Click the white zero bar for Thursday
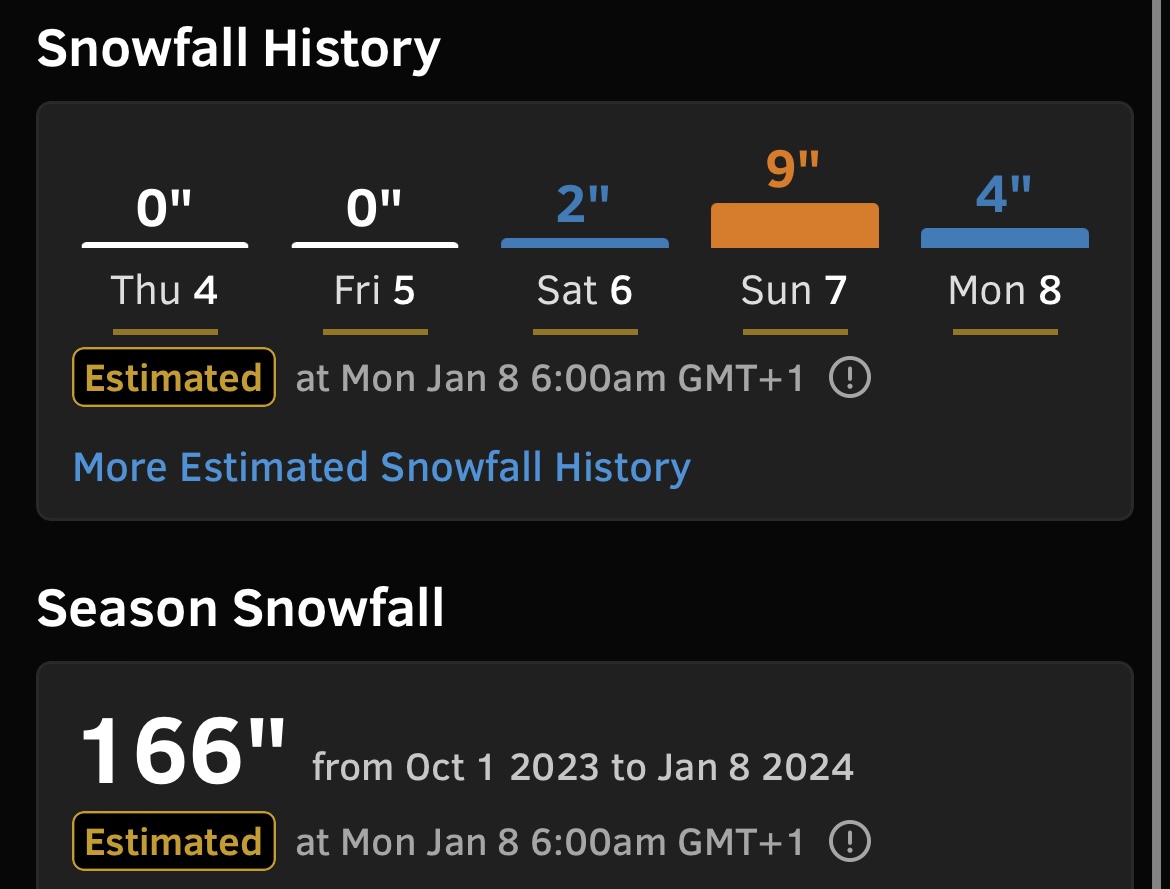 point(165,245)
